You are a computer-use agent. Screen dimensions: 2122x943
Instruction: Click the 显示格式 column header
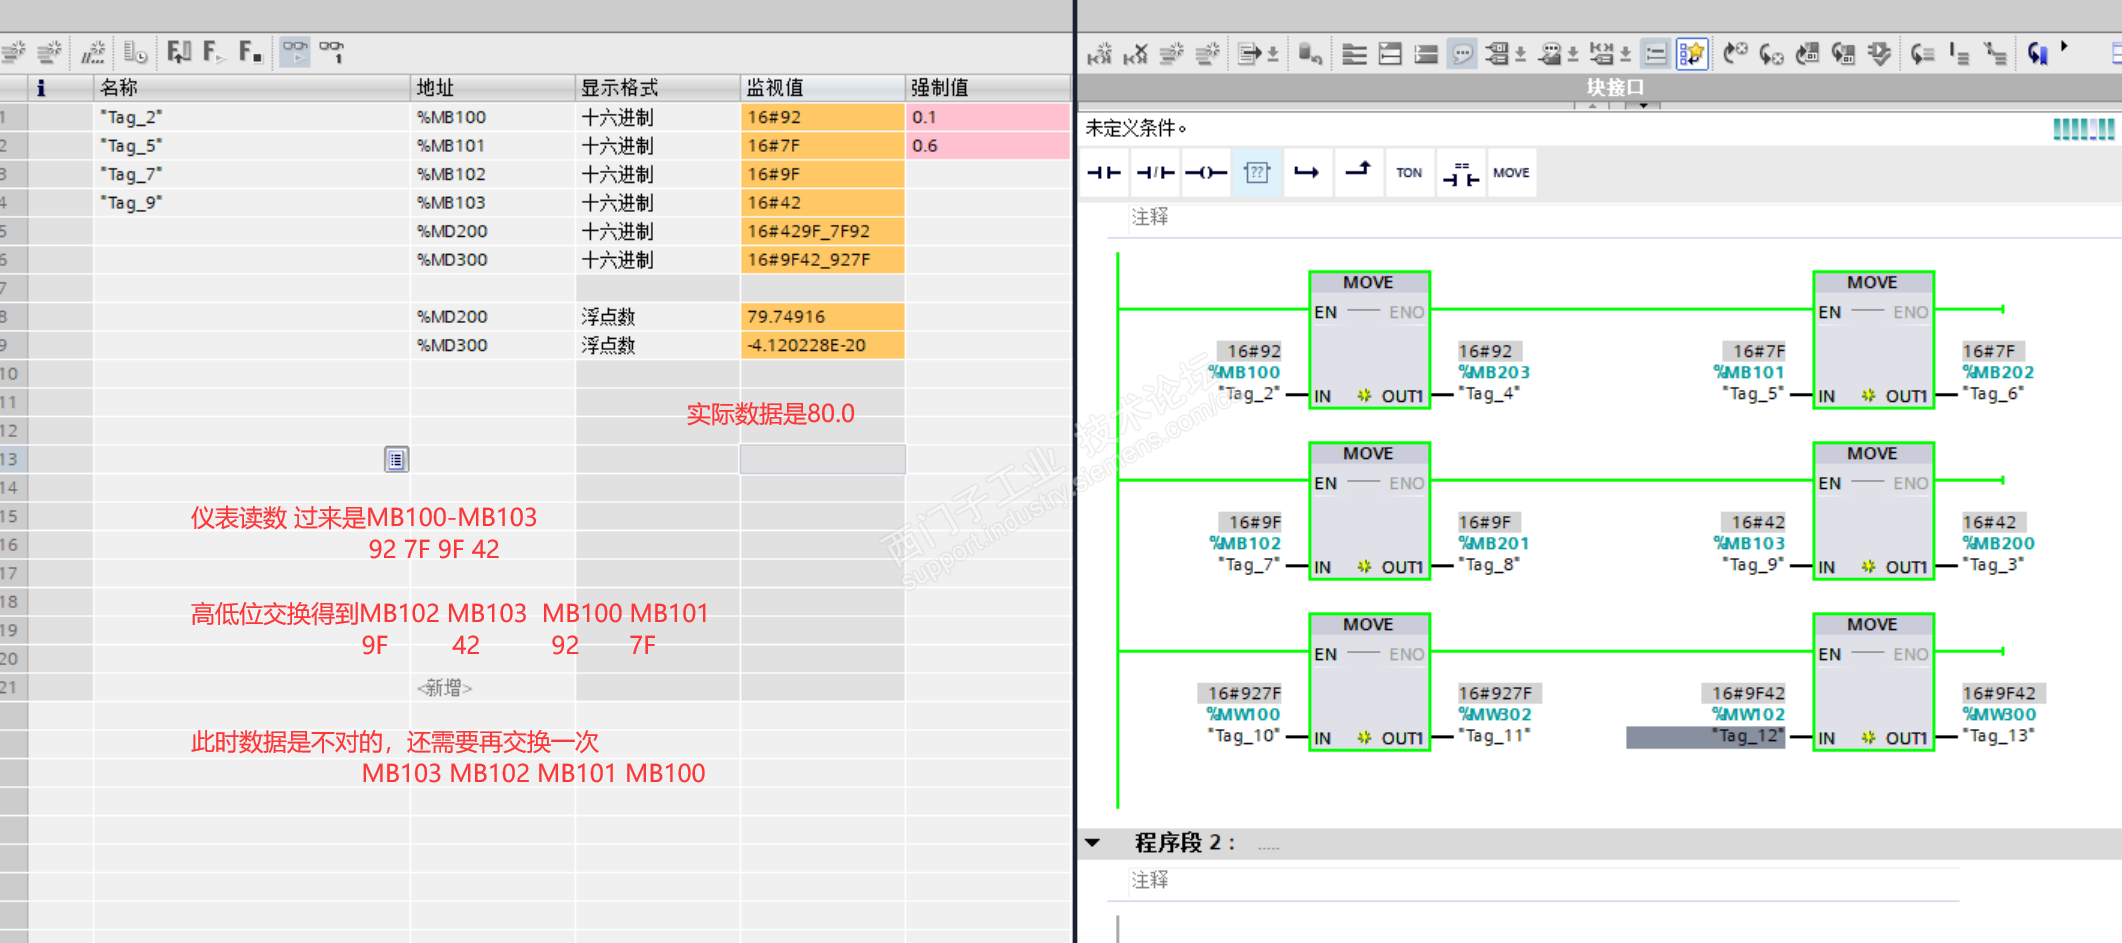coord(657,88)
